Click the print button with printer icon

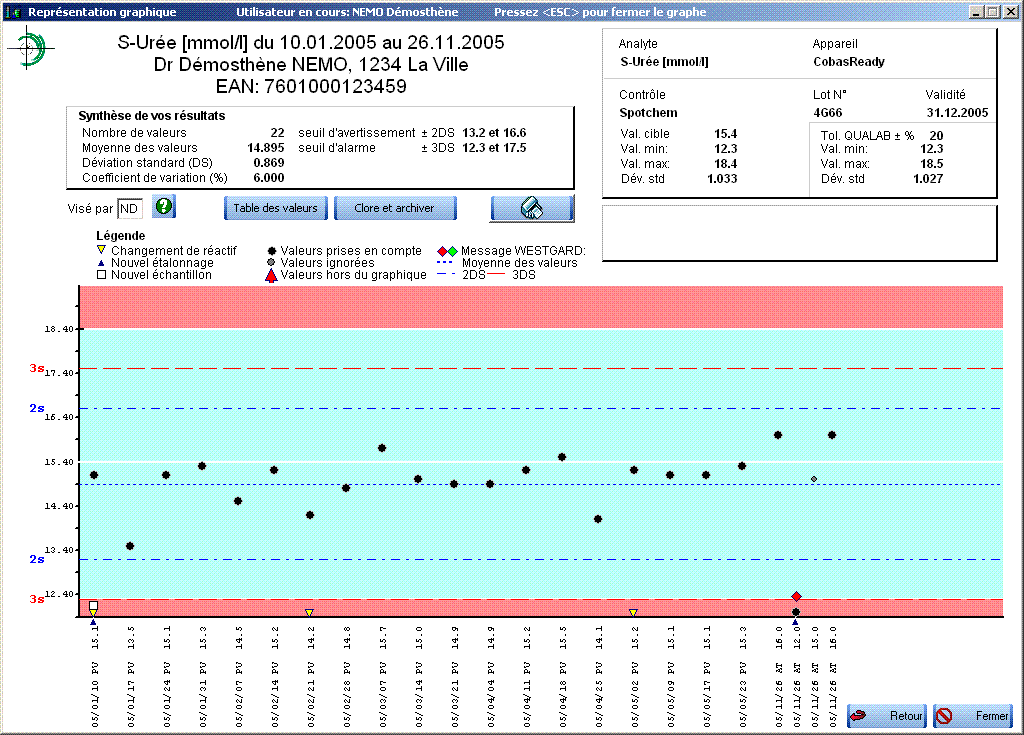(x=532, y=208)
